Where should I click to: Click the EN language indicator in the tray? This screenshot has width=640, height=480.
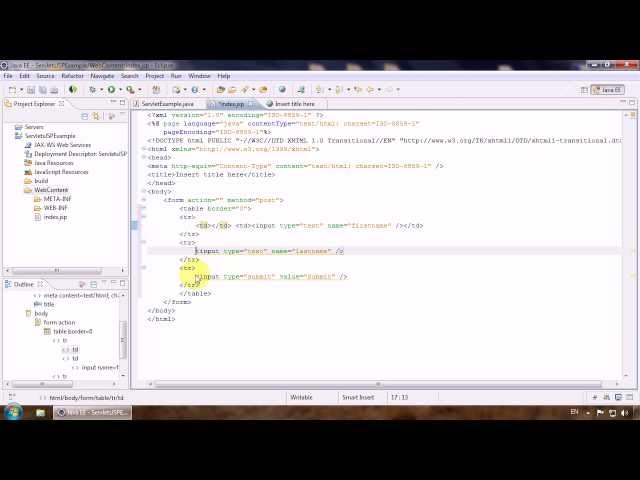(x=574, y=412)
